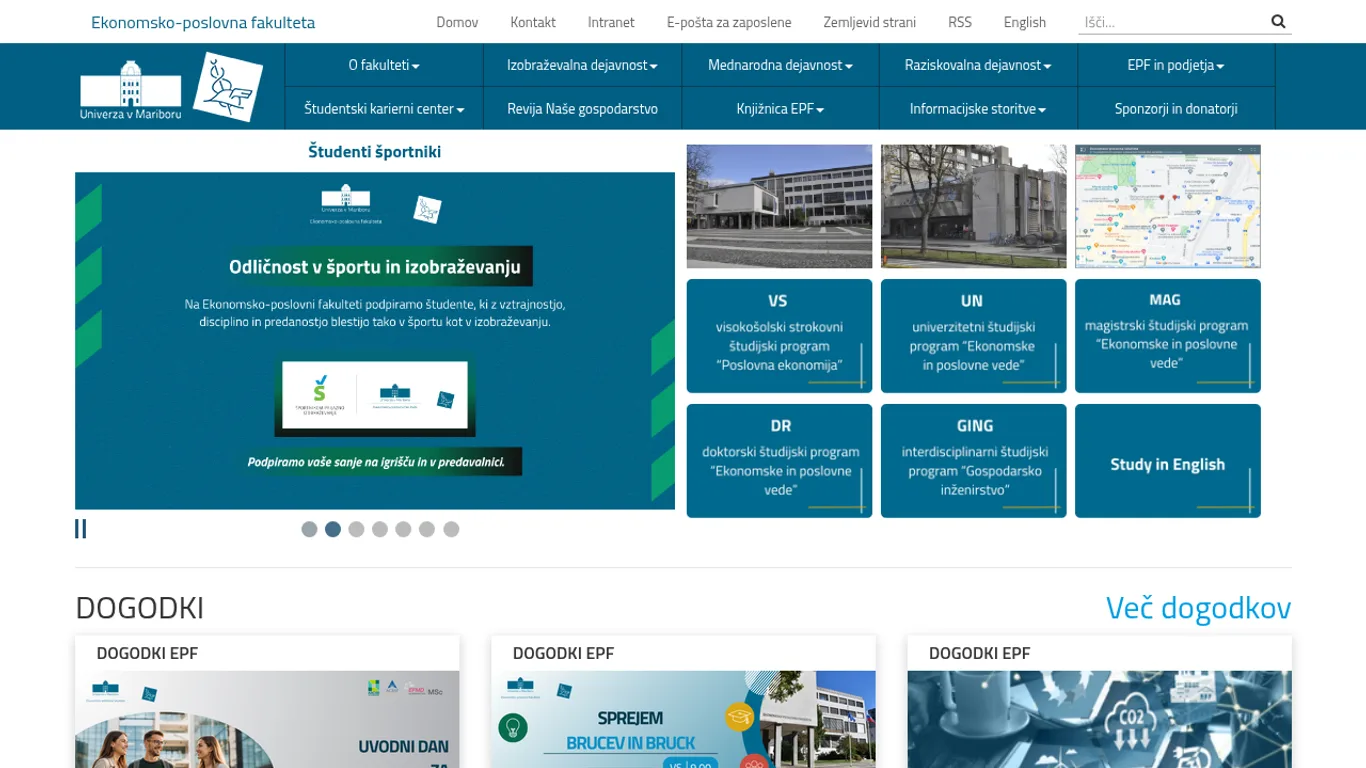Select the seventh carousel dot
The width and height of the screenshot is (1366, 768).
[451, 529]
